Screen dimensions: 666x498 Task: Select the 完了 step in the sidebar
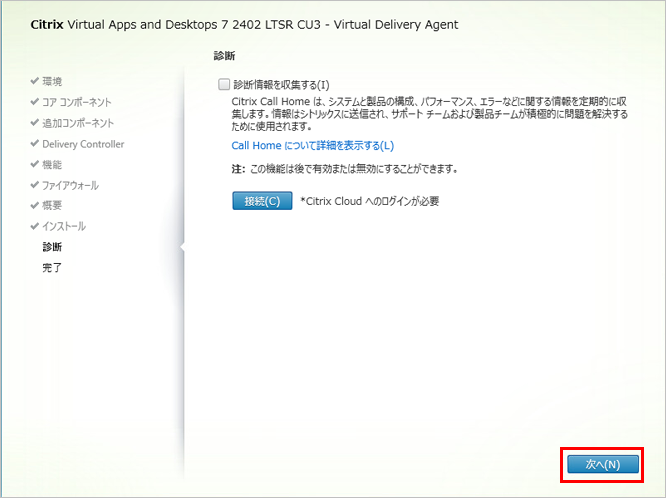click(53, 268)
